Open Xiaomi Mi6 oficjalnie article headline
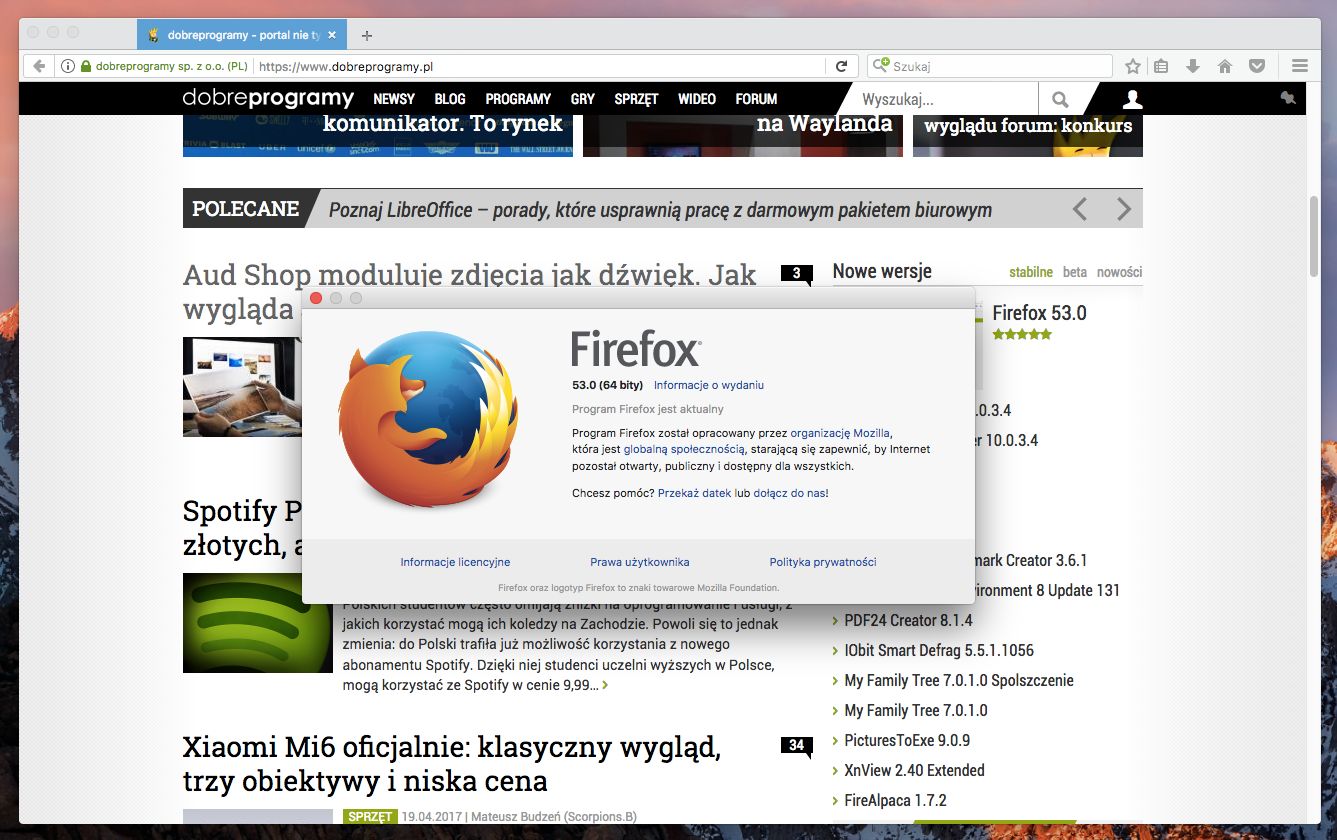 coord(452,764)
